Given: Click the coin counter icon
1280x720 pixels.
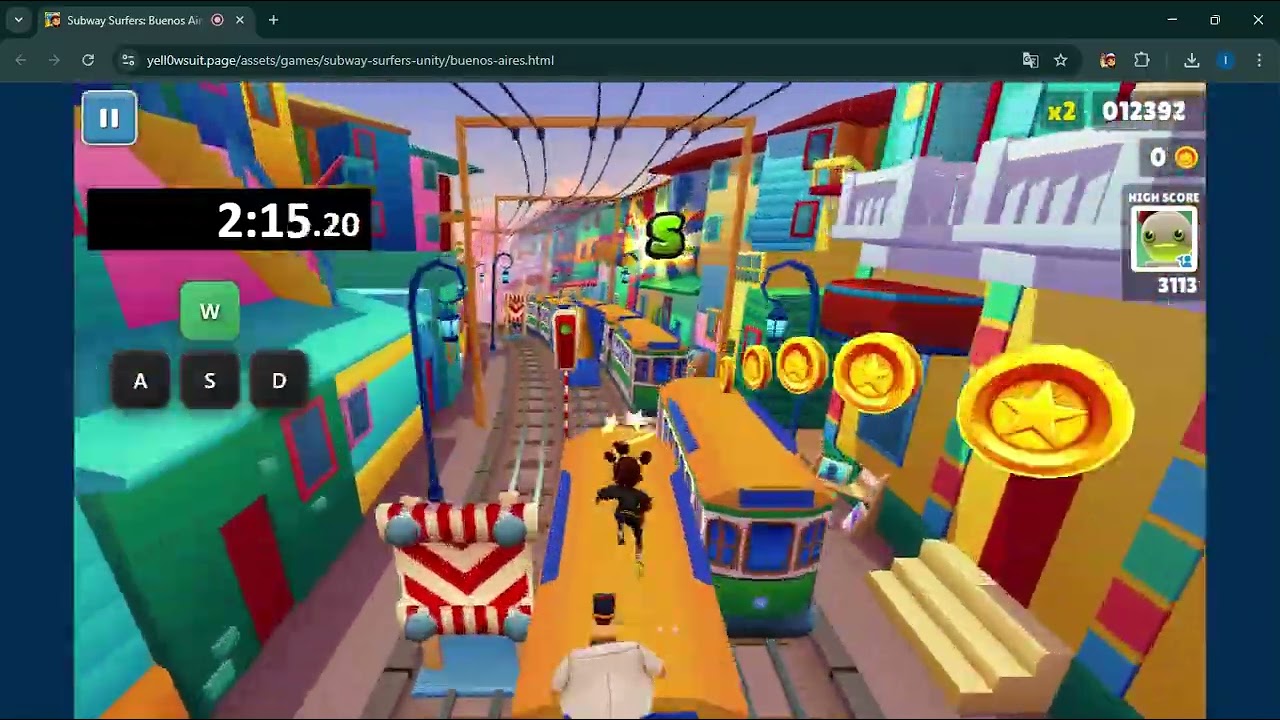Looking at the screenshot, I should [x=1186, y=157].
